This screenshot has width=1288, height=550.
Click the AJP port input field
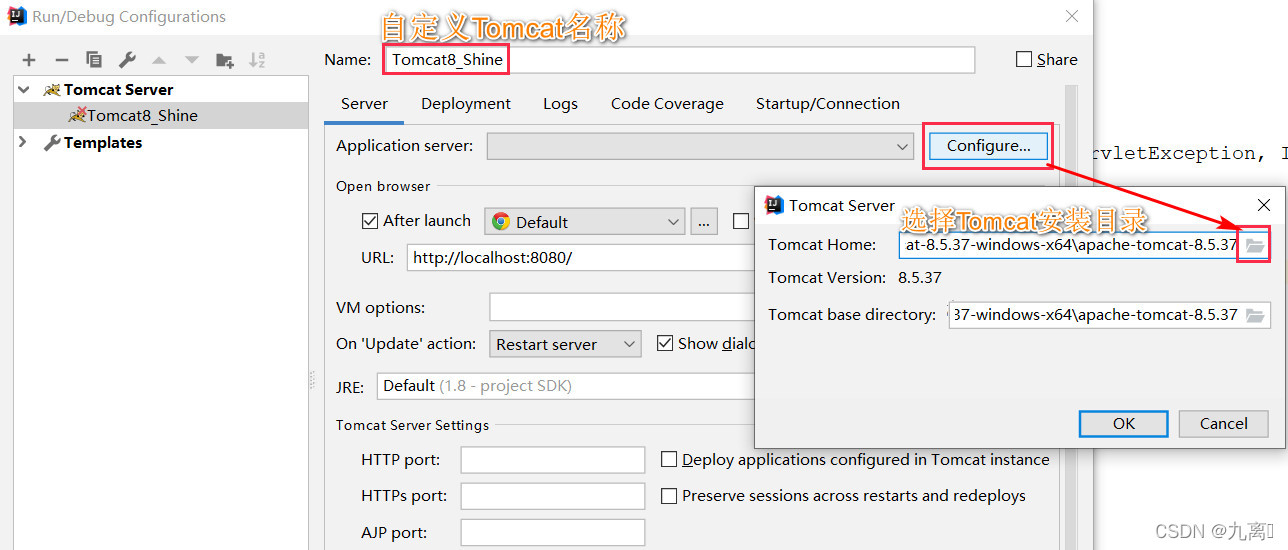(x=552, y=532)
